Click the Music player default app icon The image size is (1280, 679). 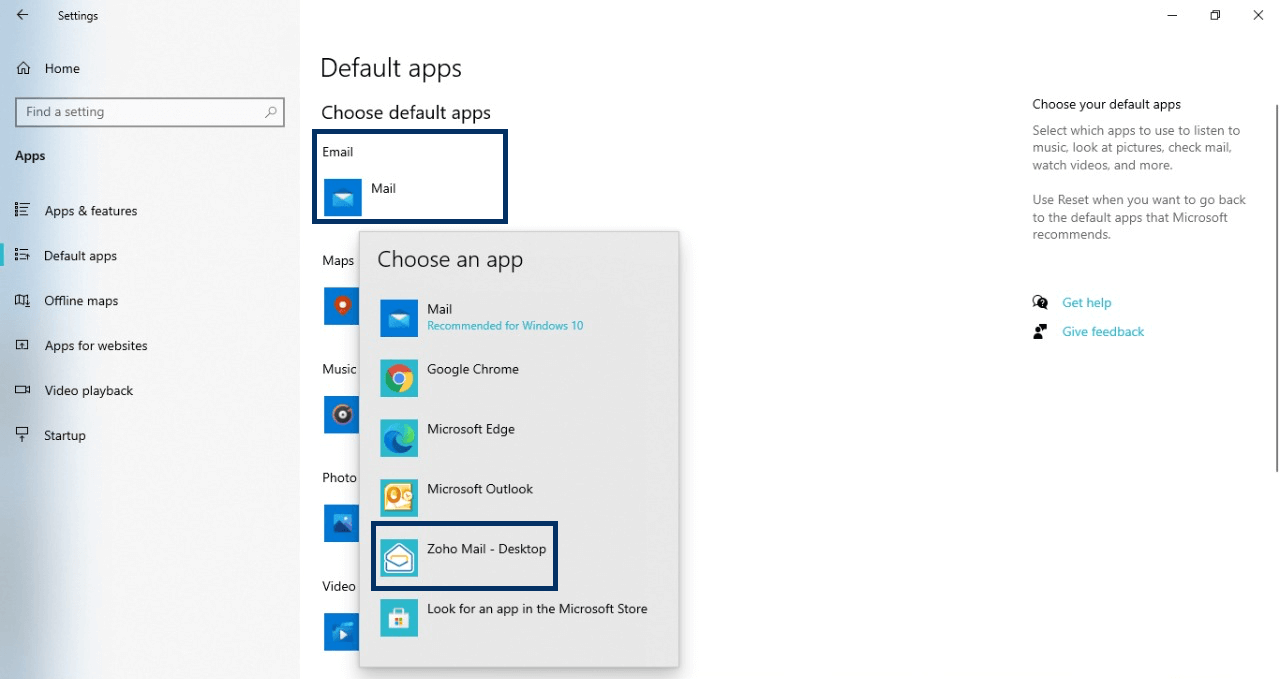pyautogui.click(x=341, y=414)
